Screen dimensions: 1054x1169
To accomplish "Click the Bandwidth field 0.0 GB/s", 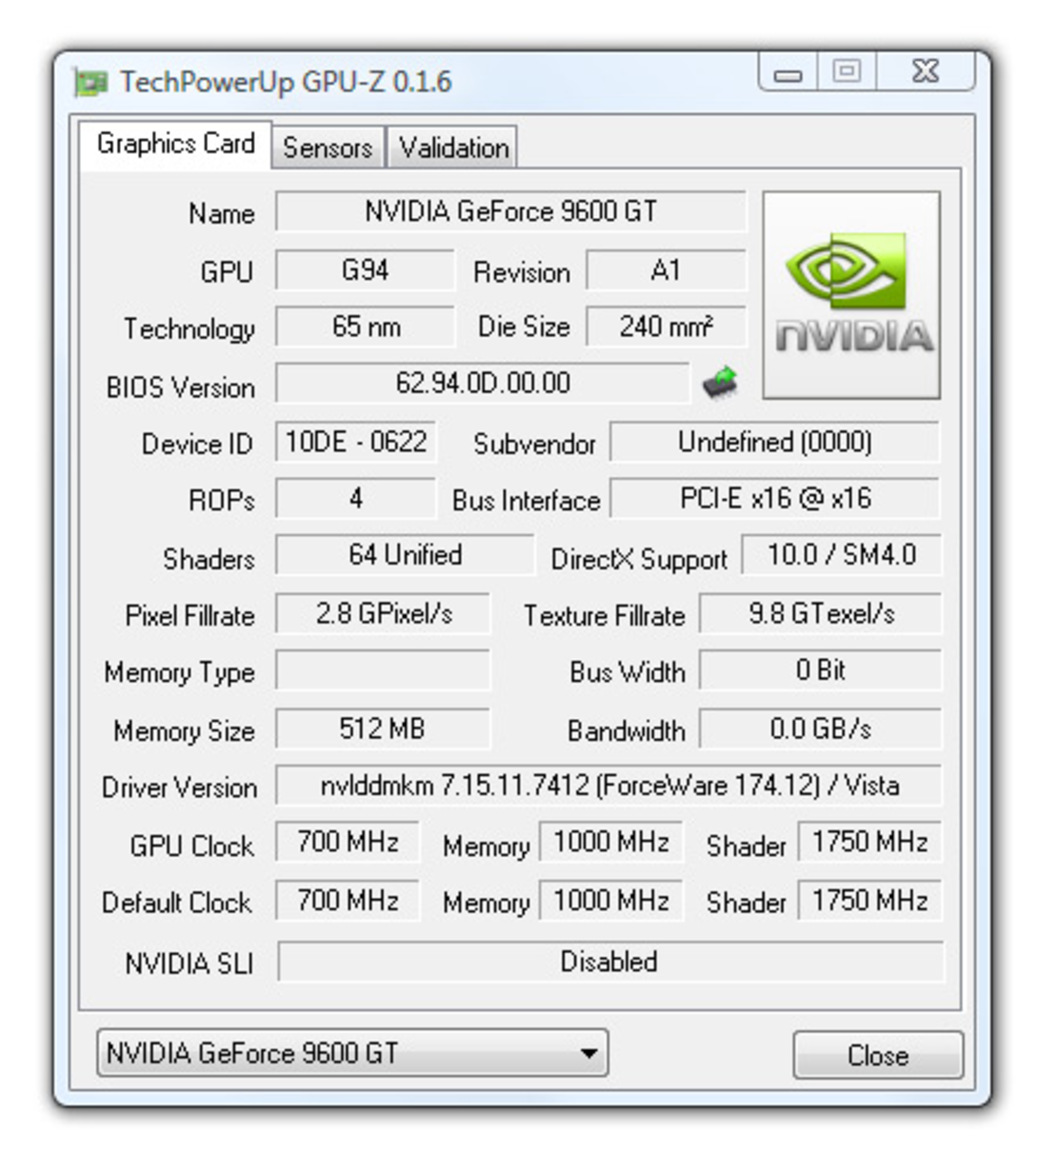I will [x=821, y=728].
